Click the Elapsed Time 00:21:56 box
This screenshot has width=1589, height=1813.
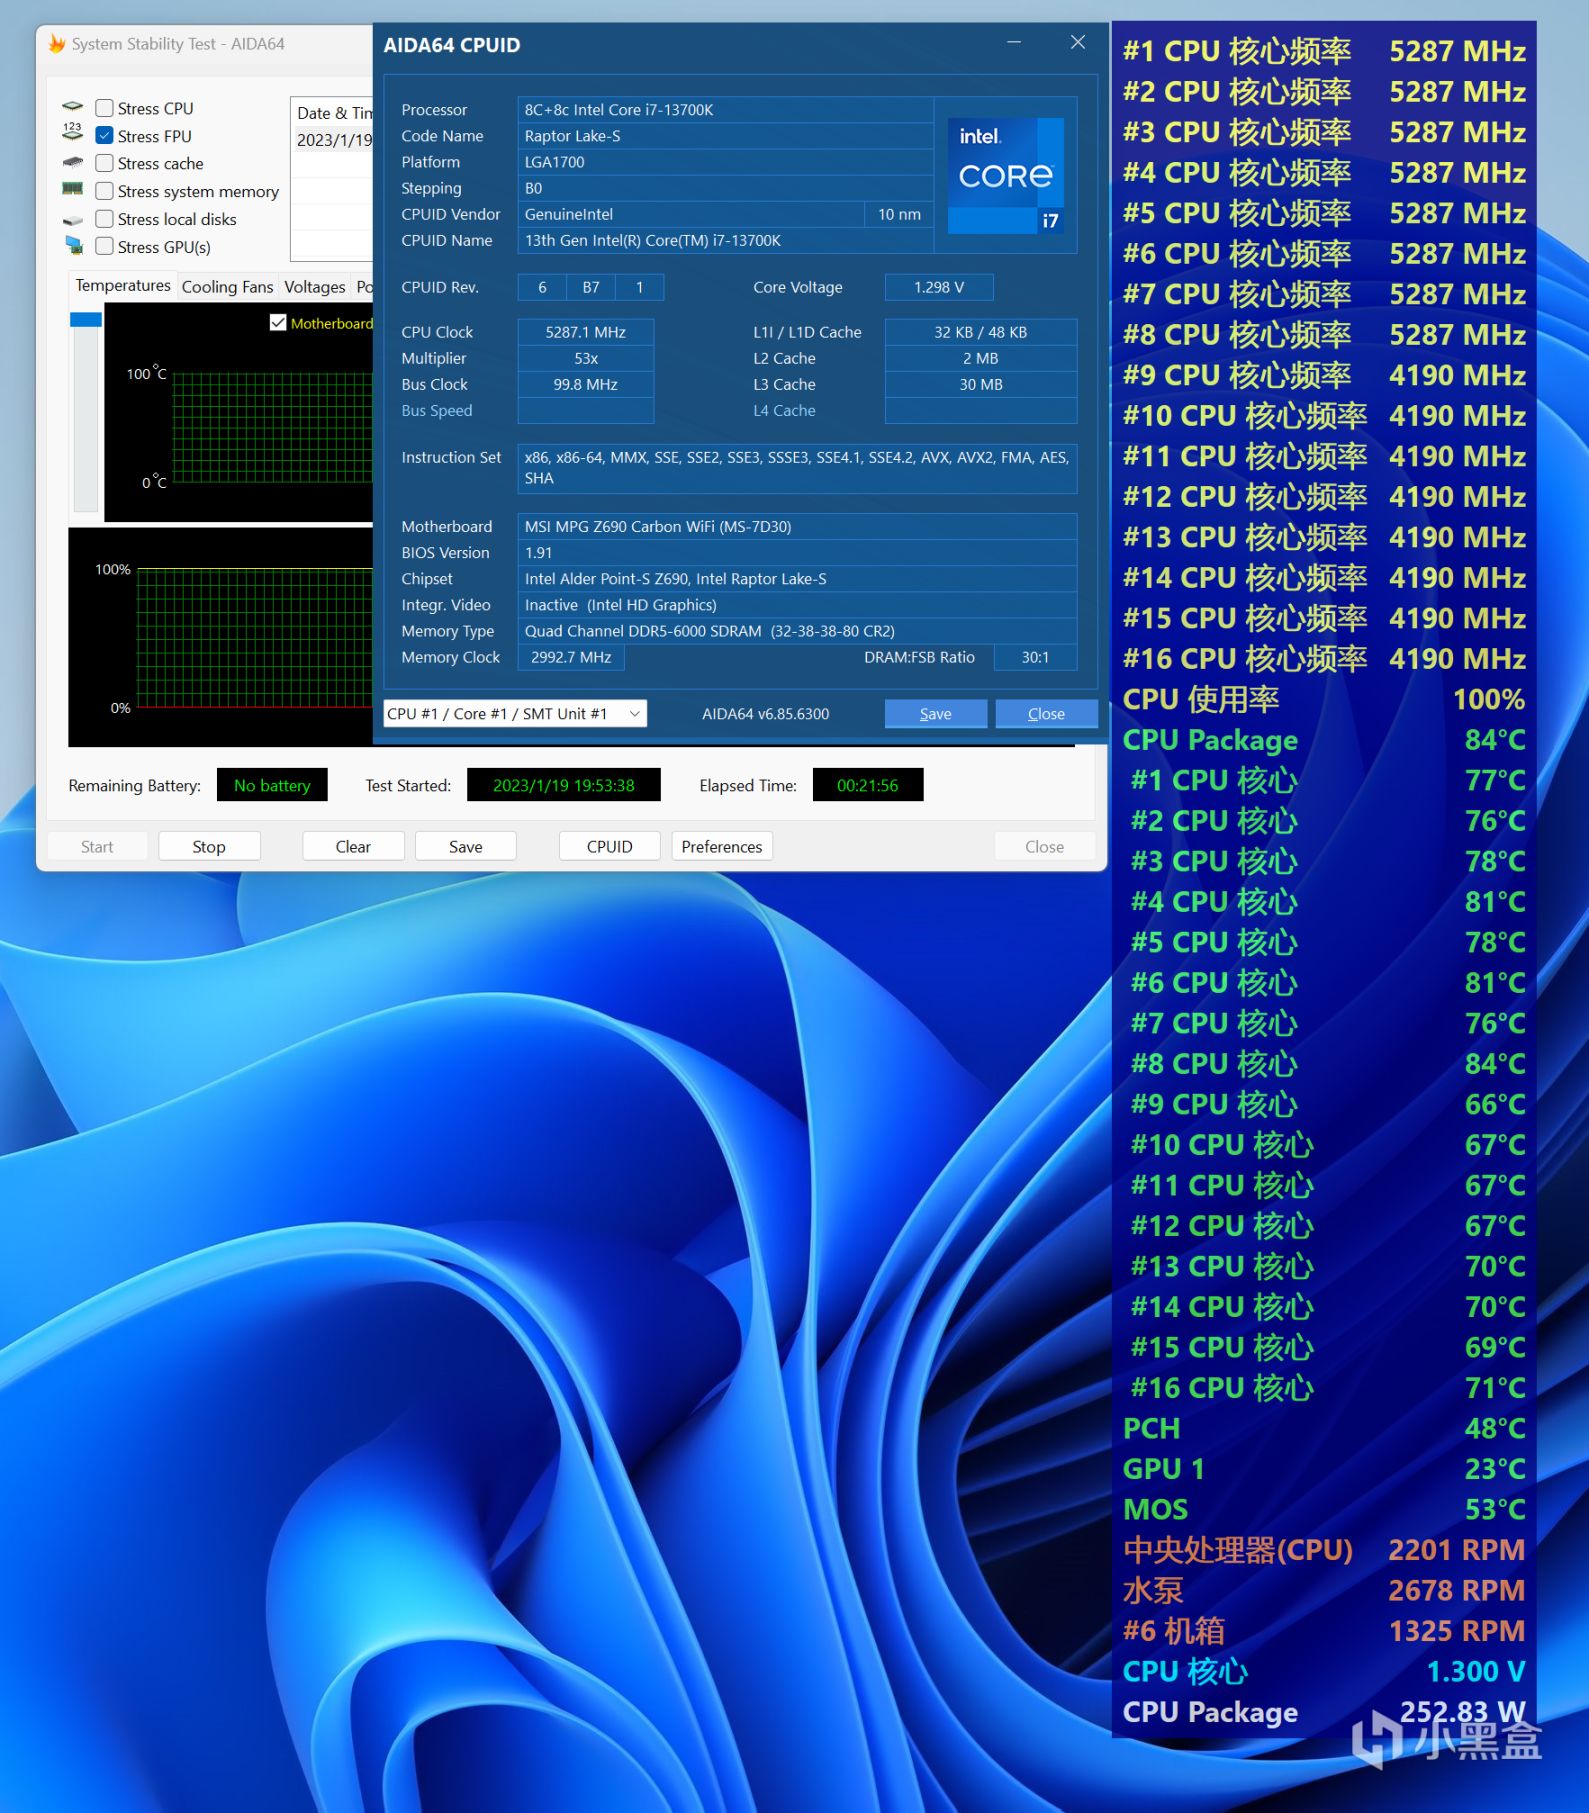tap(868, 785)
